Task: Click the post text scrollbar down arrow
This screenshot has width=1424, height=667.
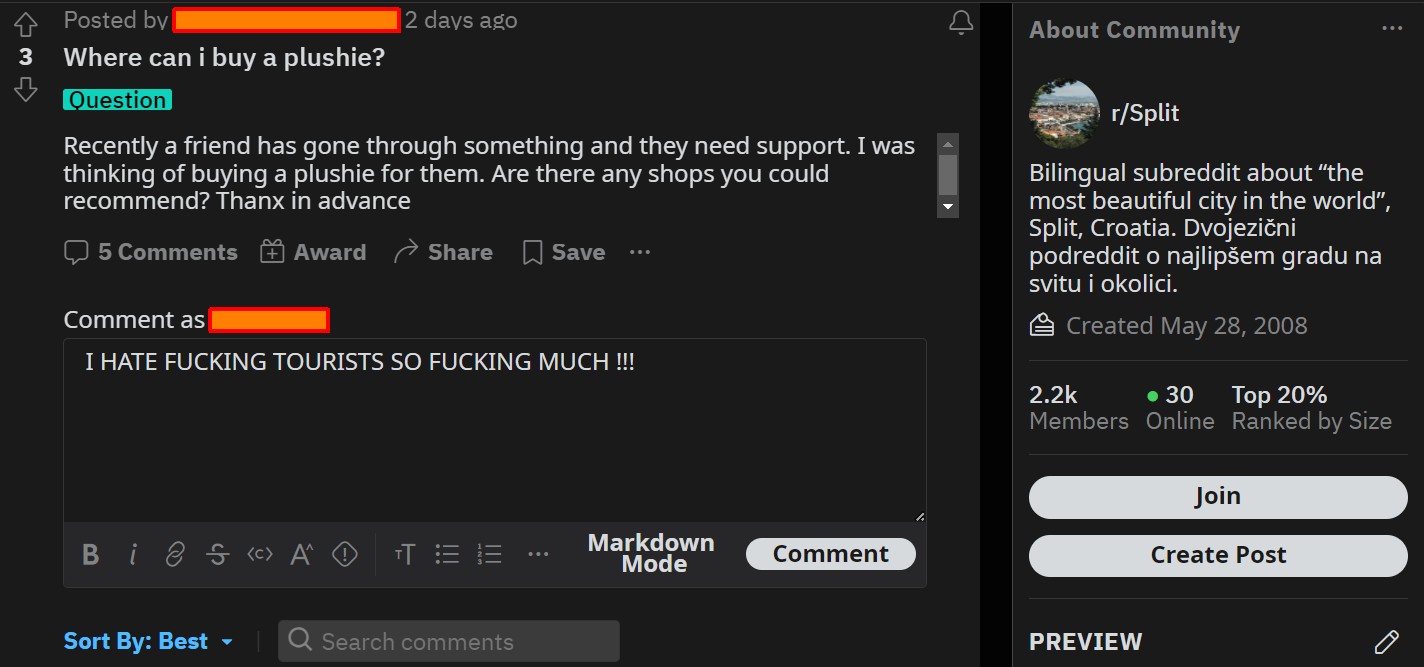Action: click(948, 207)
